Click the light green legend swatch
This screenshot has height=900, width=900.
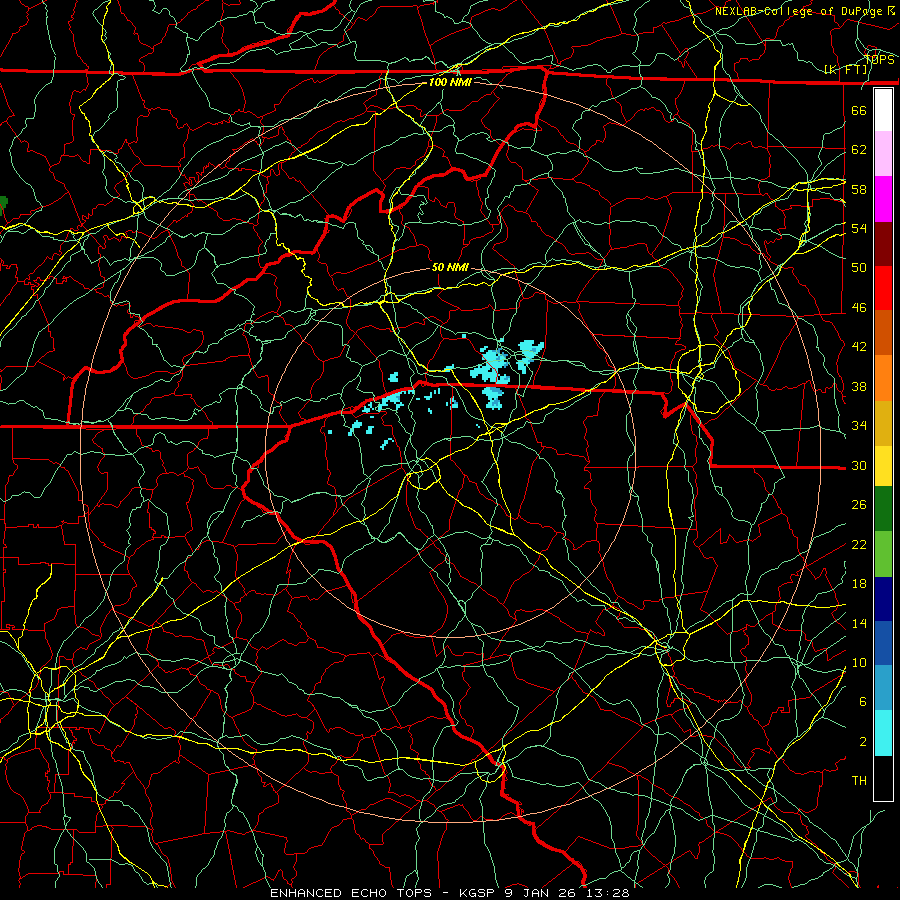883,553
